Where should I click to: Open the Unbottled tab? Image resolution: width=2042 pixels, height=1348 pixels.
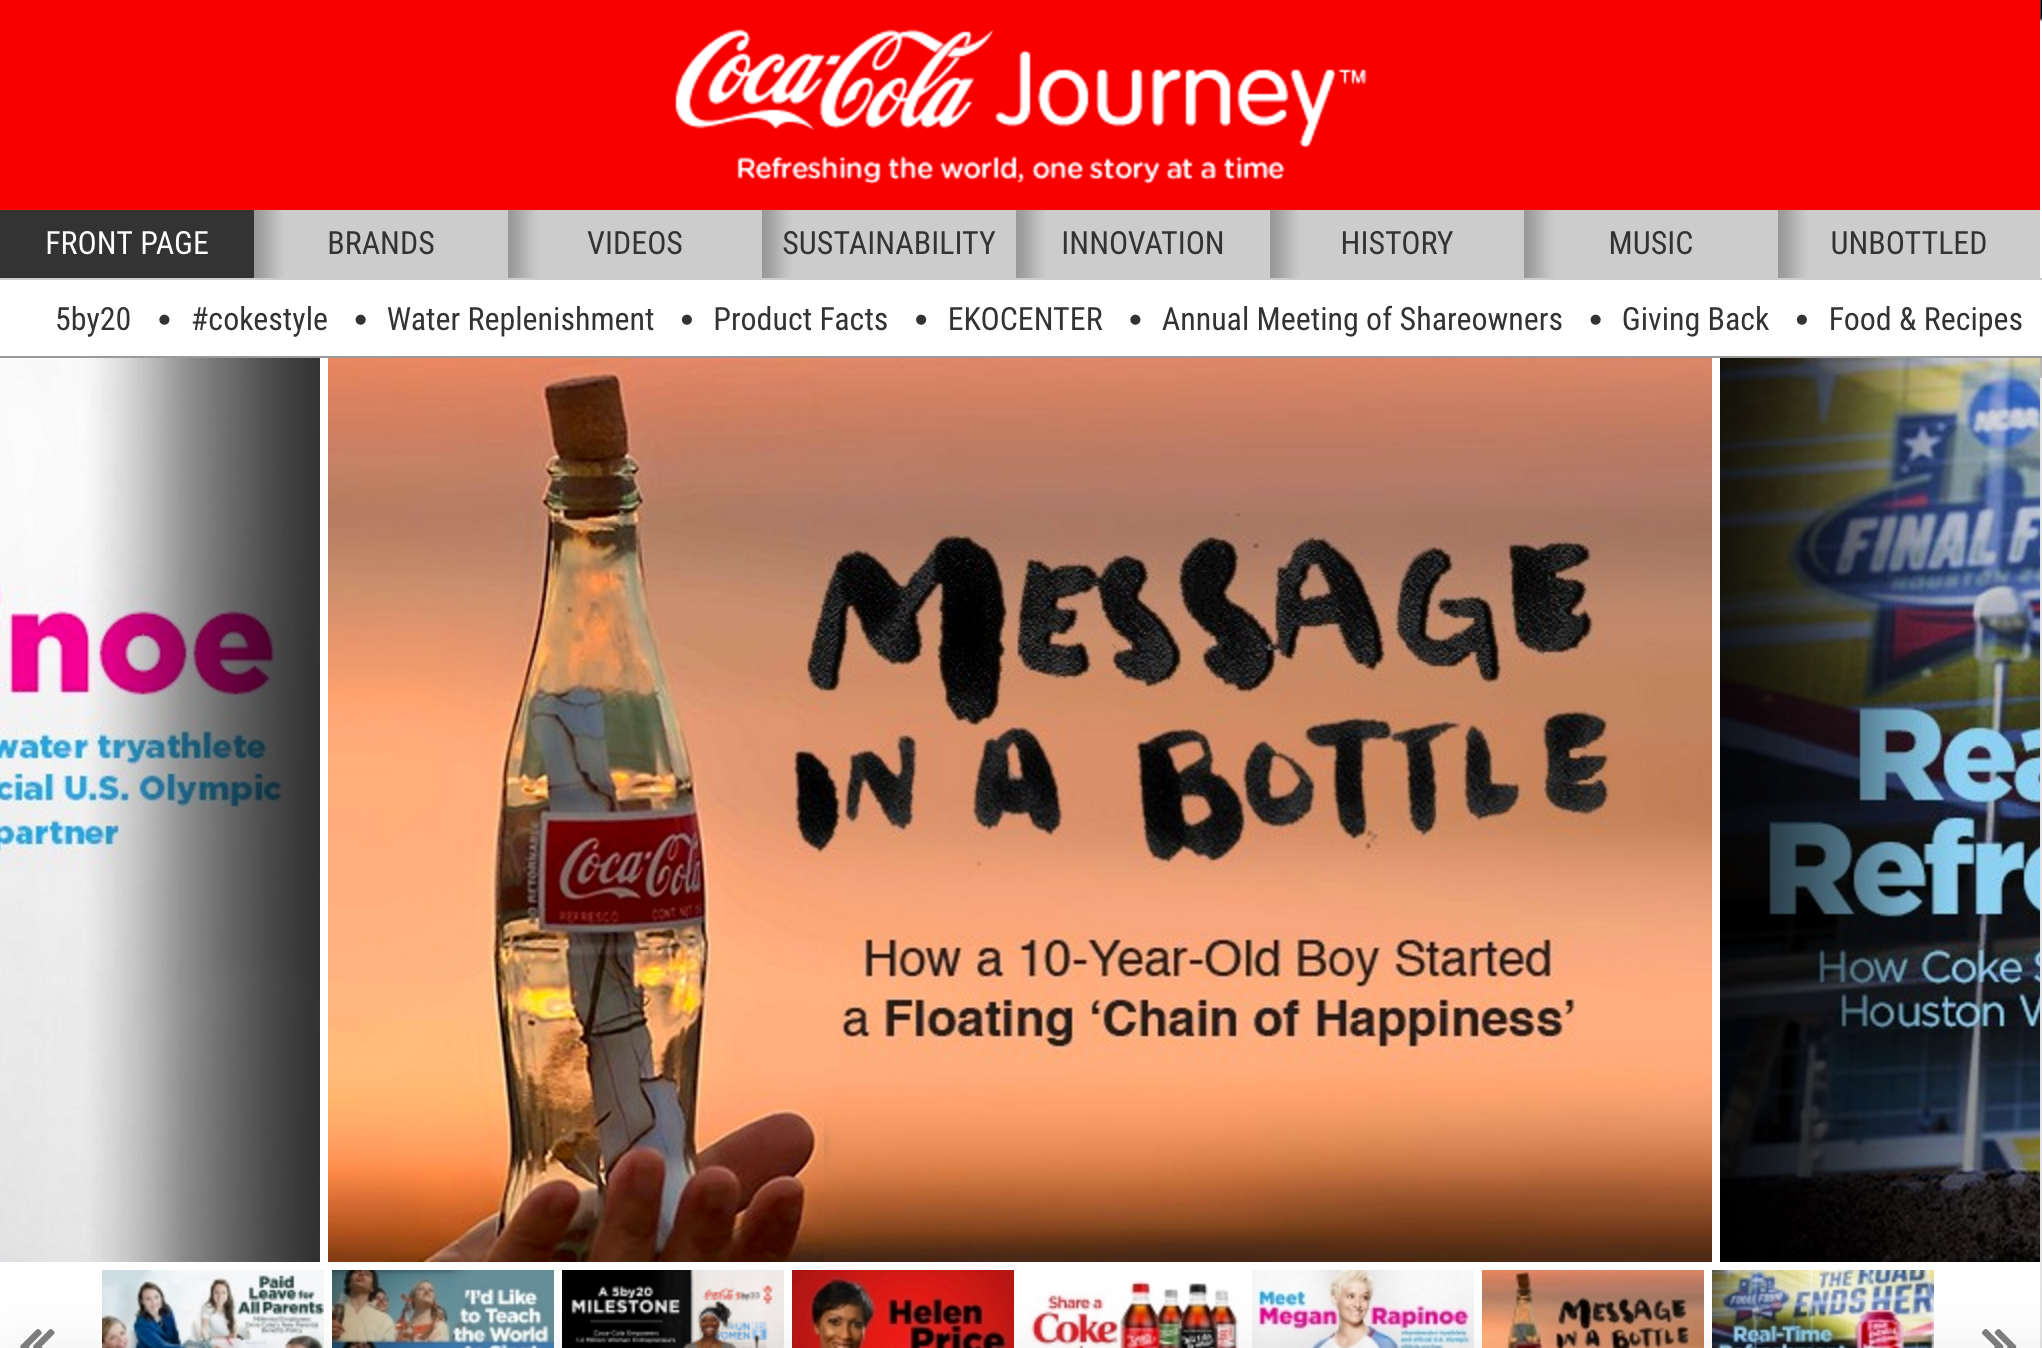click(x=1909, y=244)
